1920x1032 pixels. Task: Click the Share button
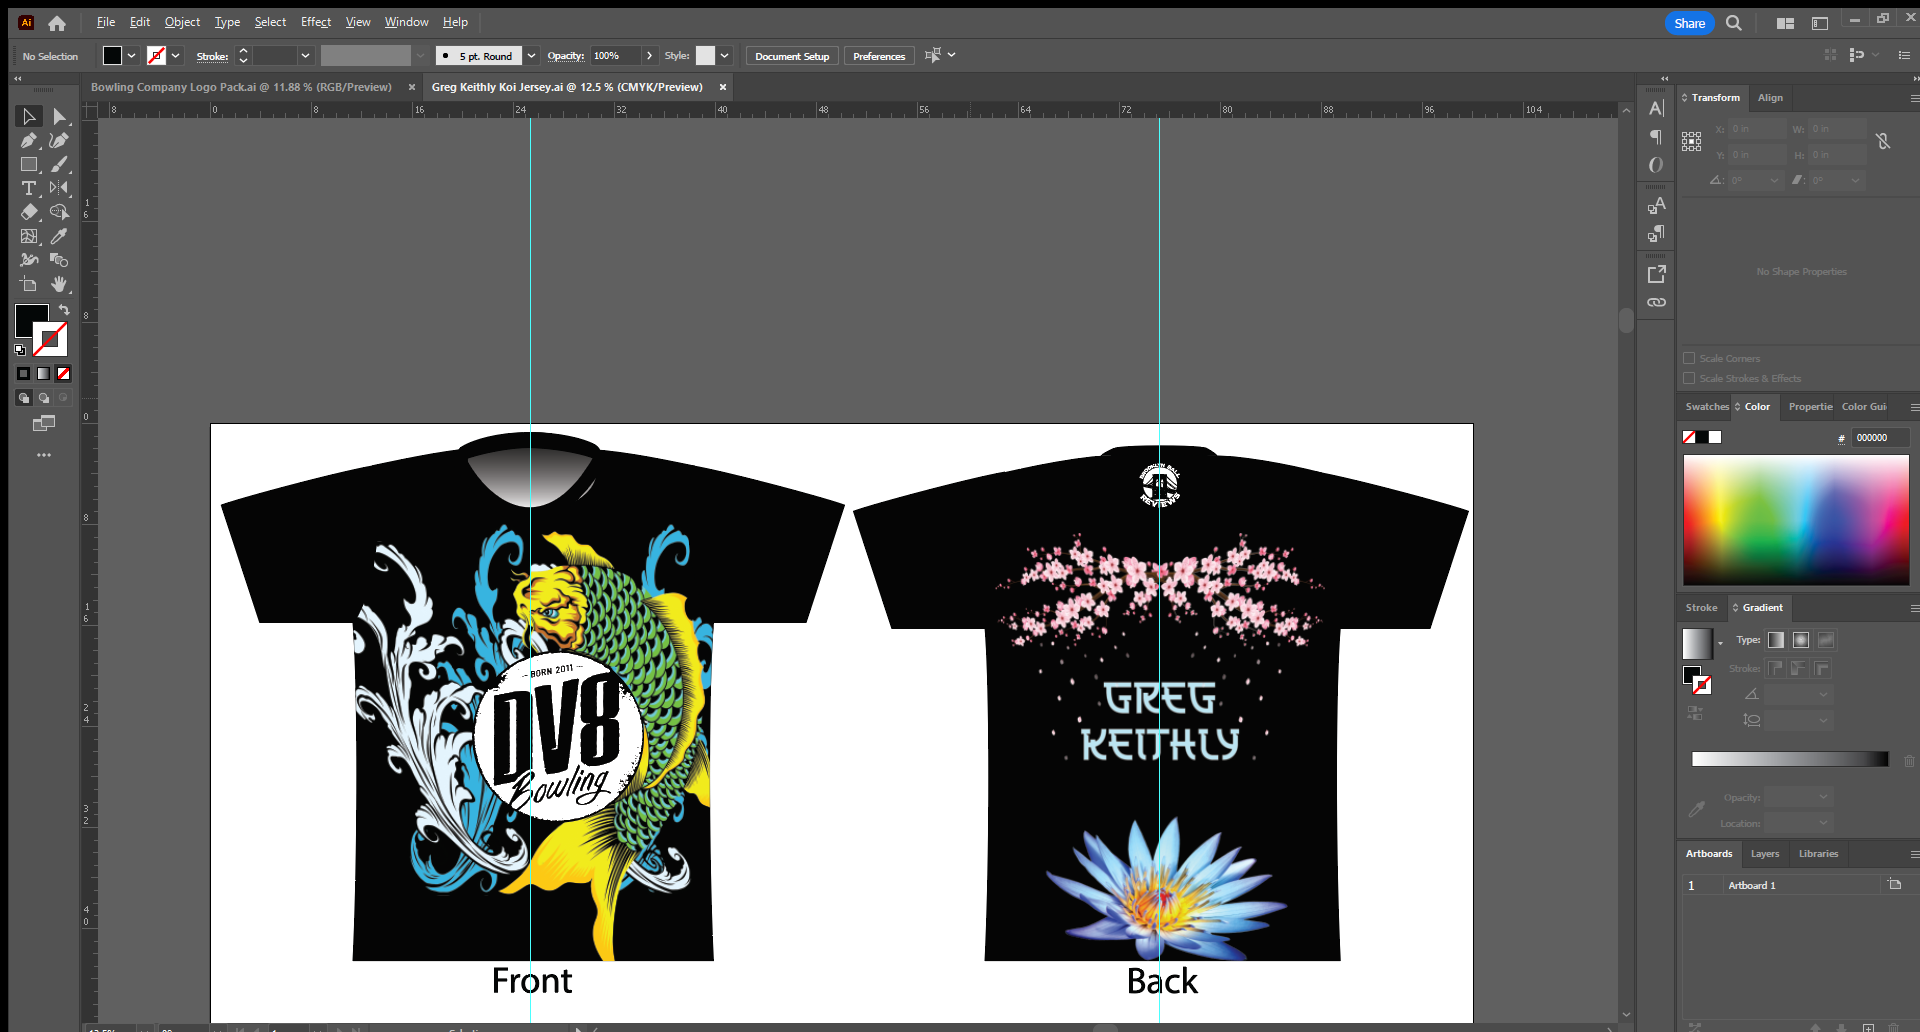(1690, 23)
